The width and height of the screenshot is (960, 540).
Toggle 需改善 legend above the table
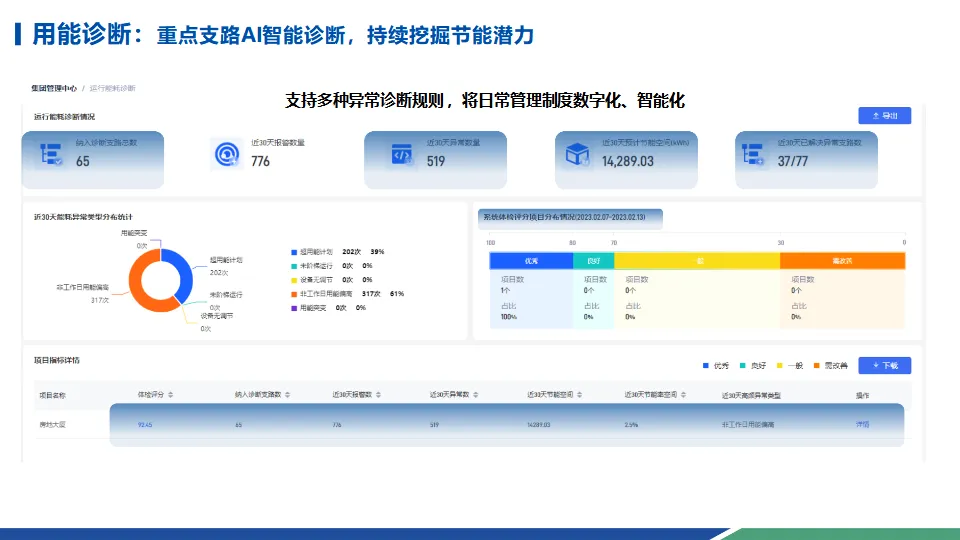point(830,366)
